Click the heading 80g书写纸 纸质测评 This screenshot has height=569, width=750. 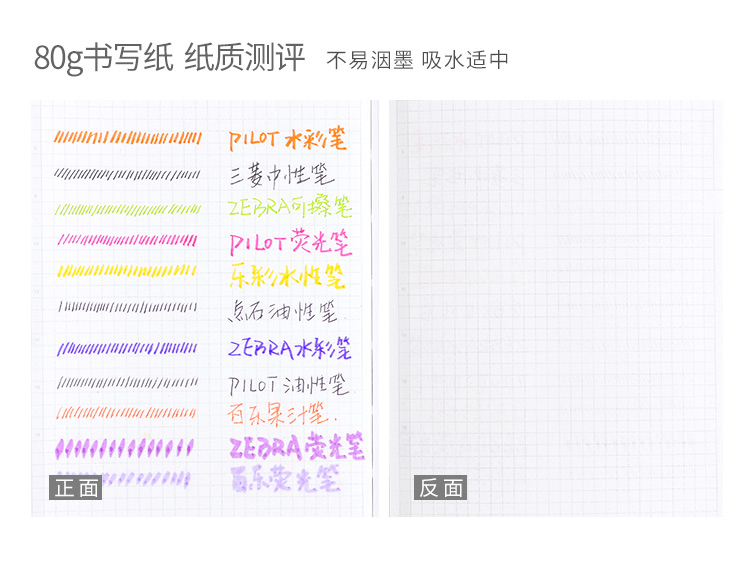tap(169, 58)
